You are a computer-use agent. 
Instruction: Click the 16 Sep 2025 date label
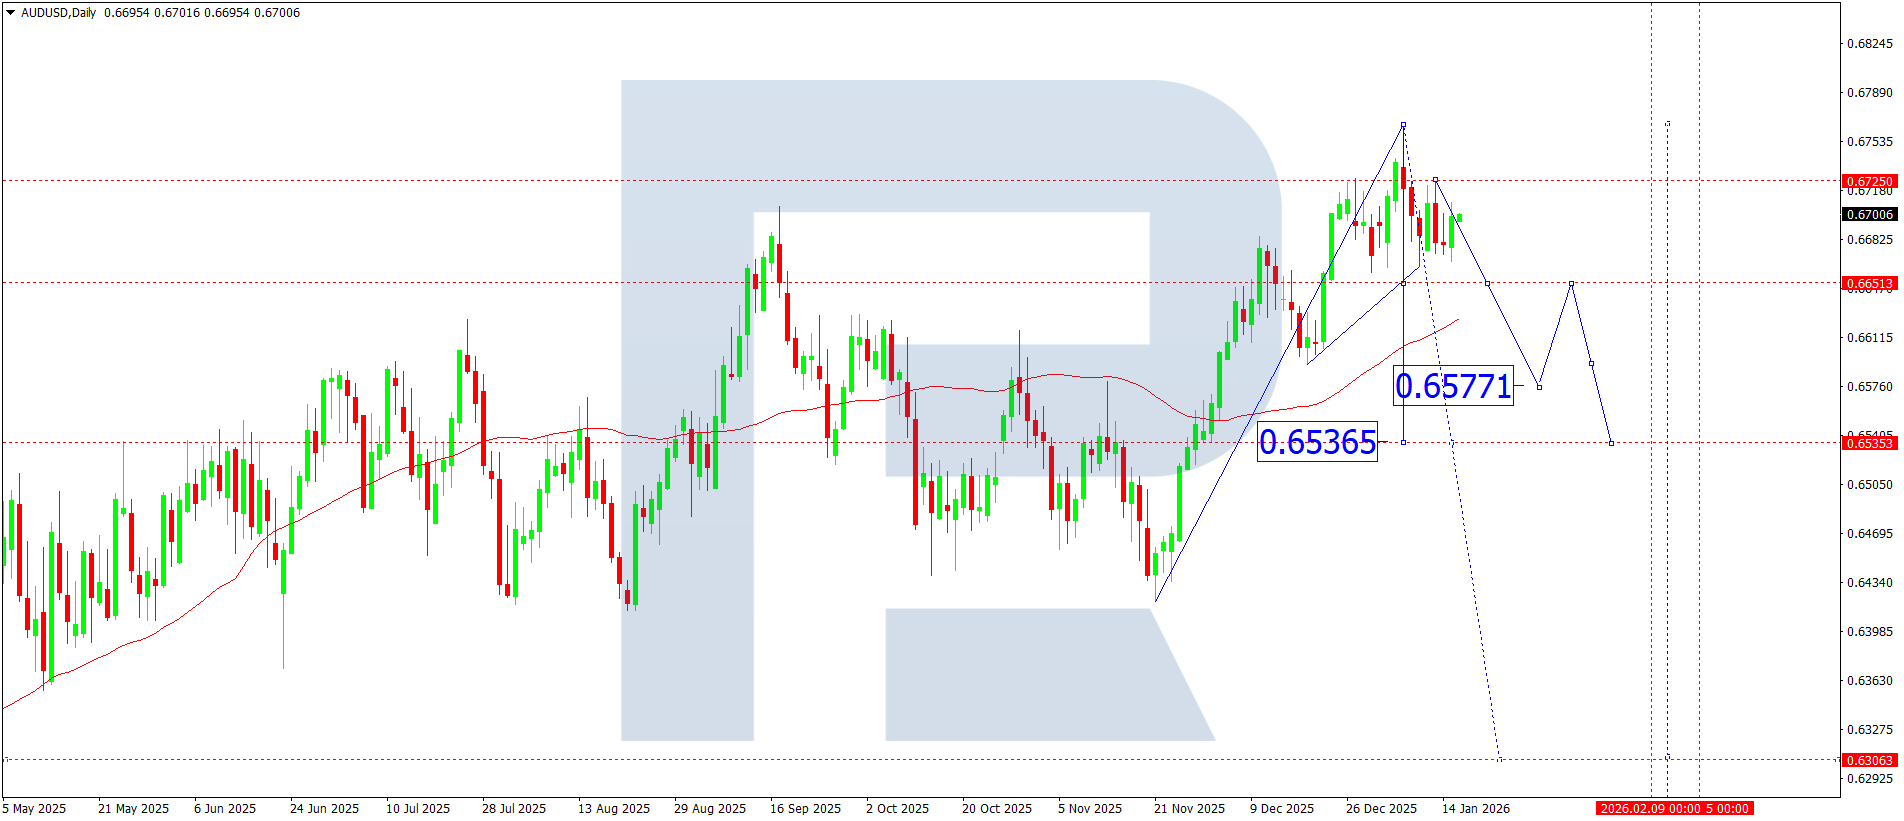805,809
